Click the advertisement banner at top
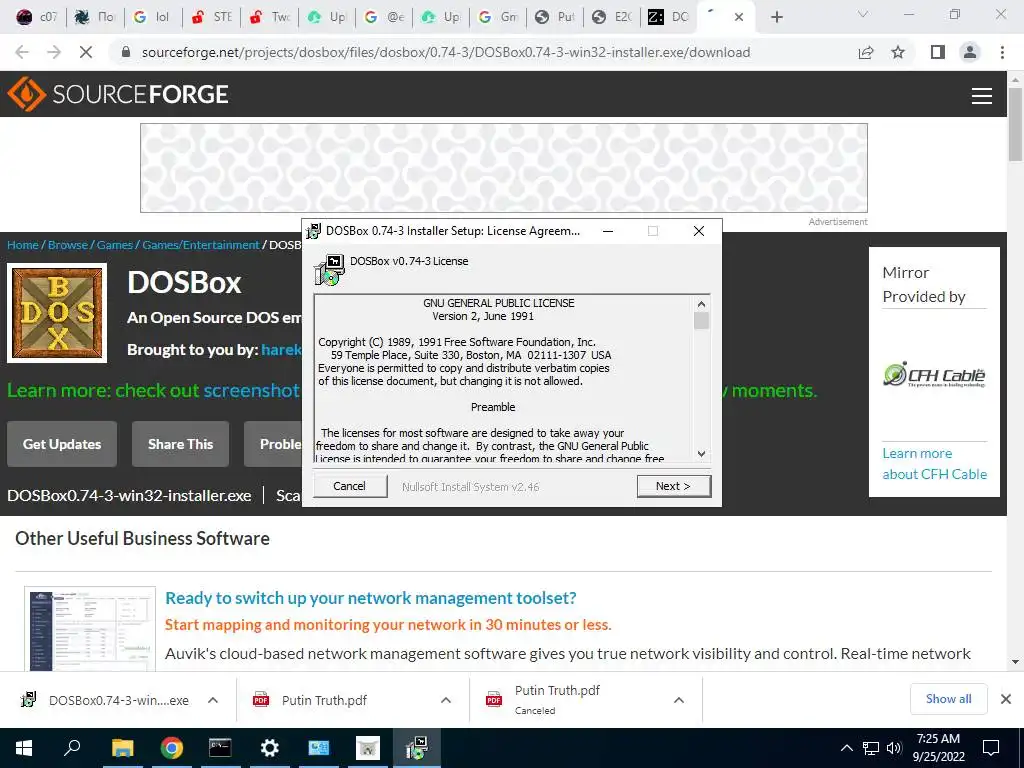 coord(504,168)
